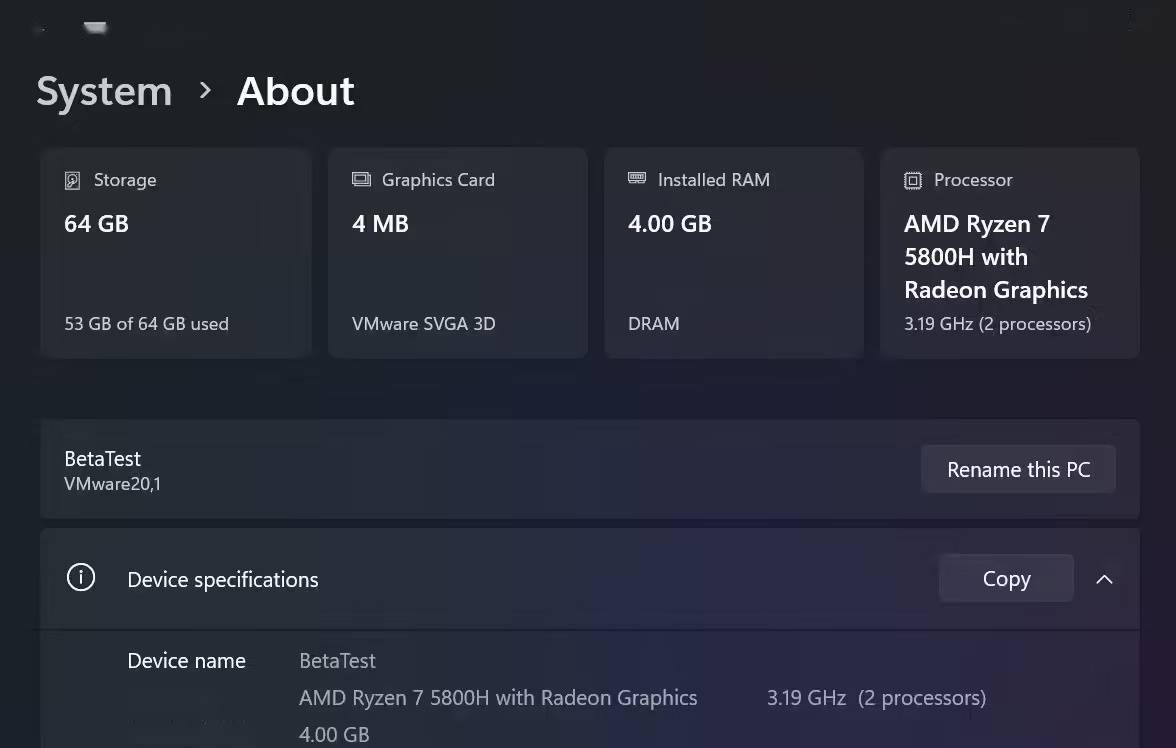Click the Device specifications header text

pyautogui.click(x=223, y=580)
